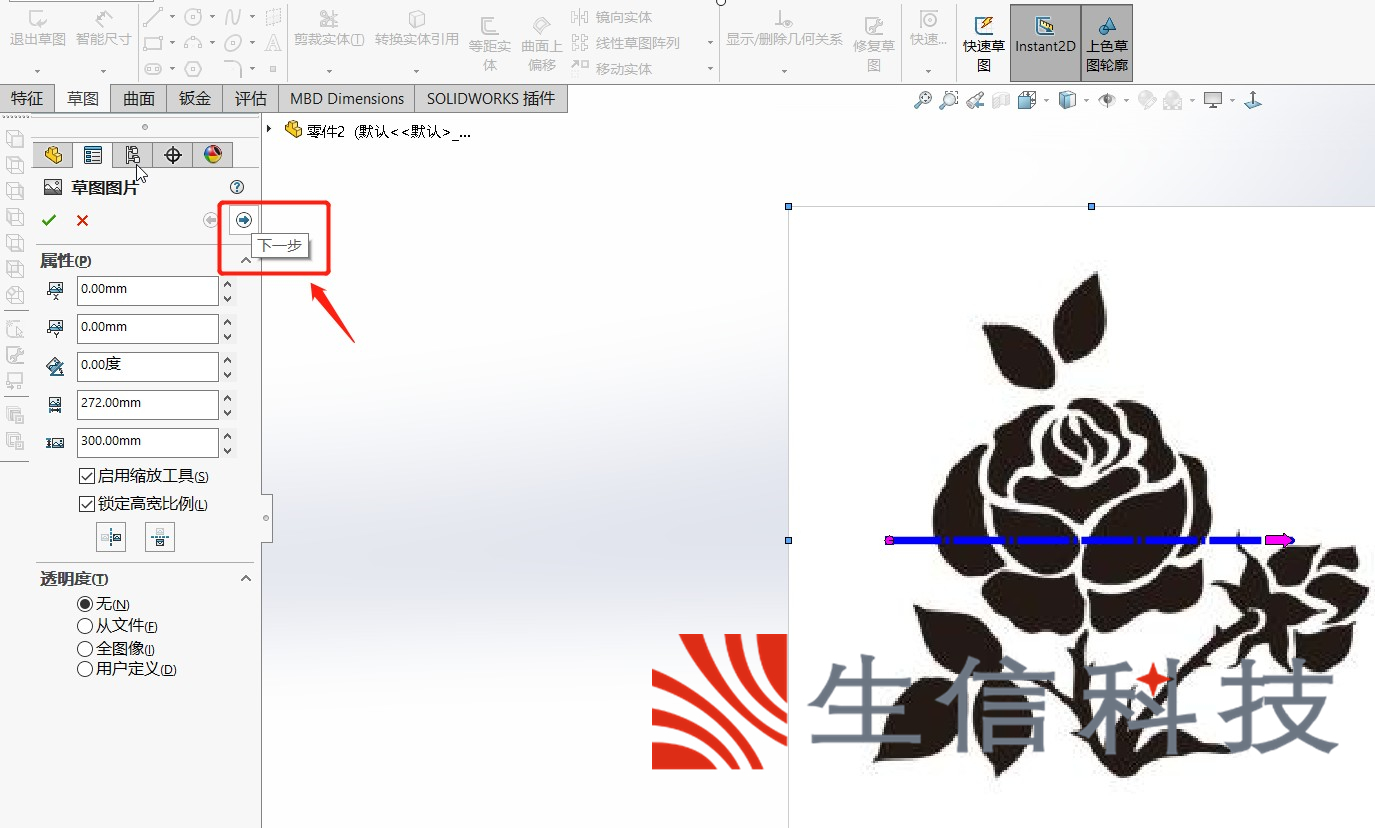Click the width 272.00mm field

pyautogui.click(x=147, y=405)
